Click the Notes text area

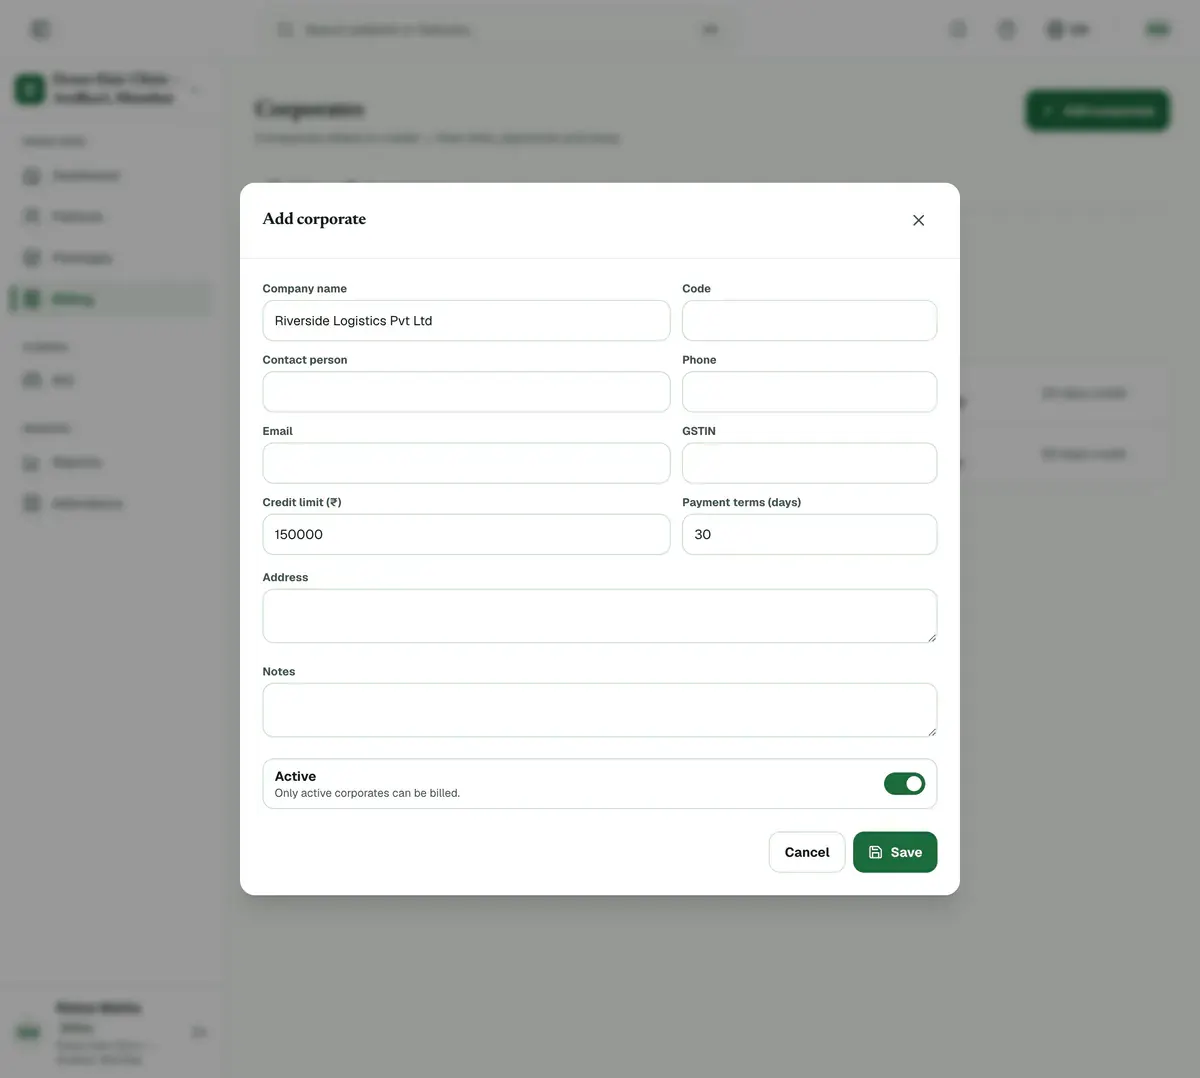(x=600, y=710)
